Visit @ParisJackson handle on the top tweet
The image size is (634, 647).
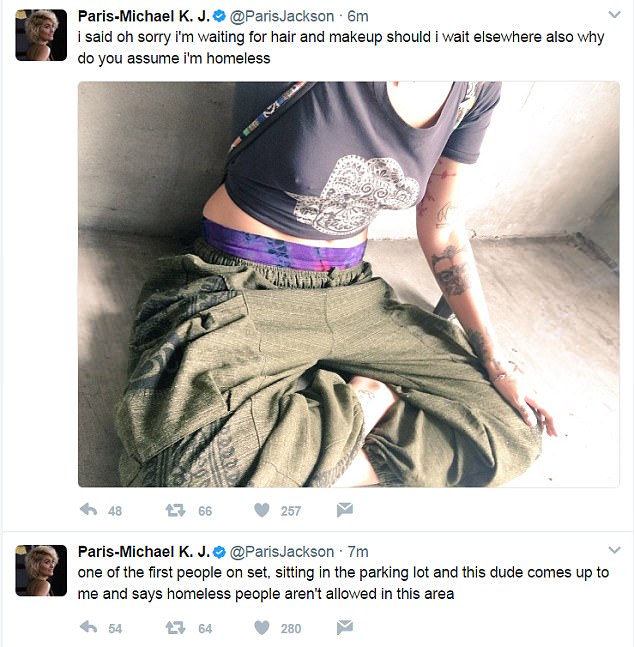(282, 16)
